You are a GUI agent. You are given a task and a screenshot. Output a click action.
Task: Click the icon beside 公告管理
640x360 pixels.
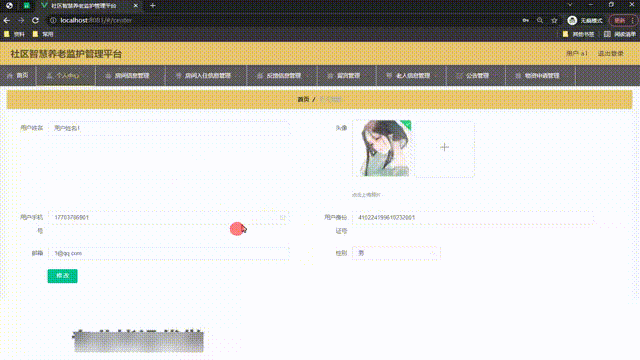click(459, 76)
